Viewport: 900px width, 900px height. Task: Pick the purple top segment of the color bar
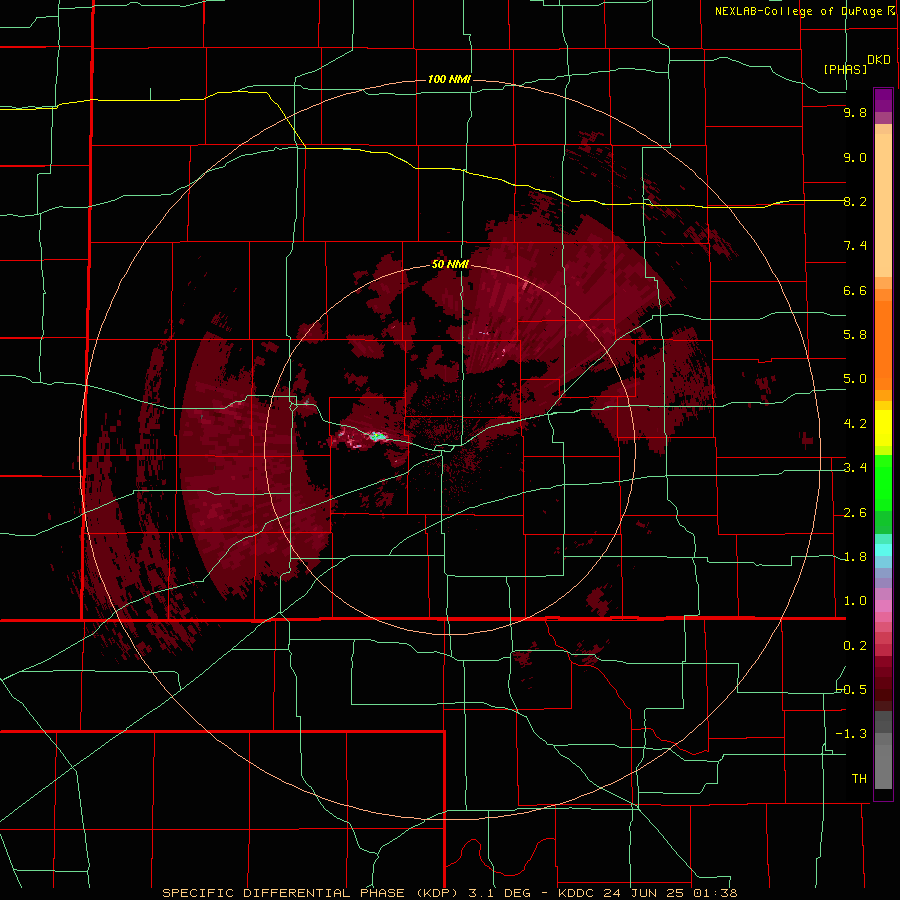tap(883, 100)
